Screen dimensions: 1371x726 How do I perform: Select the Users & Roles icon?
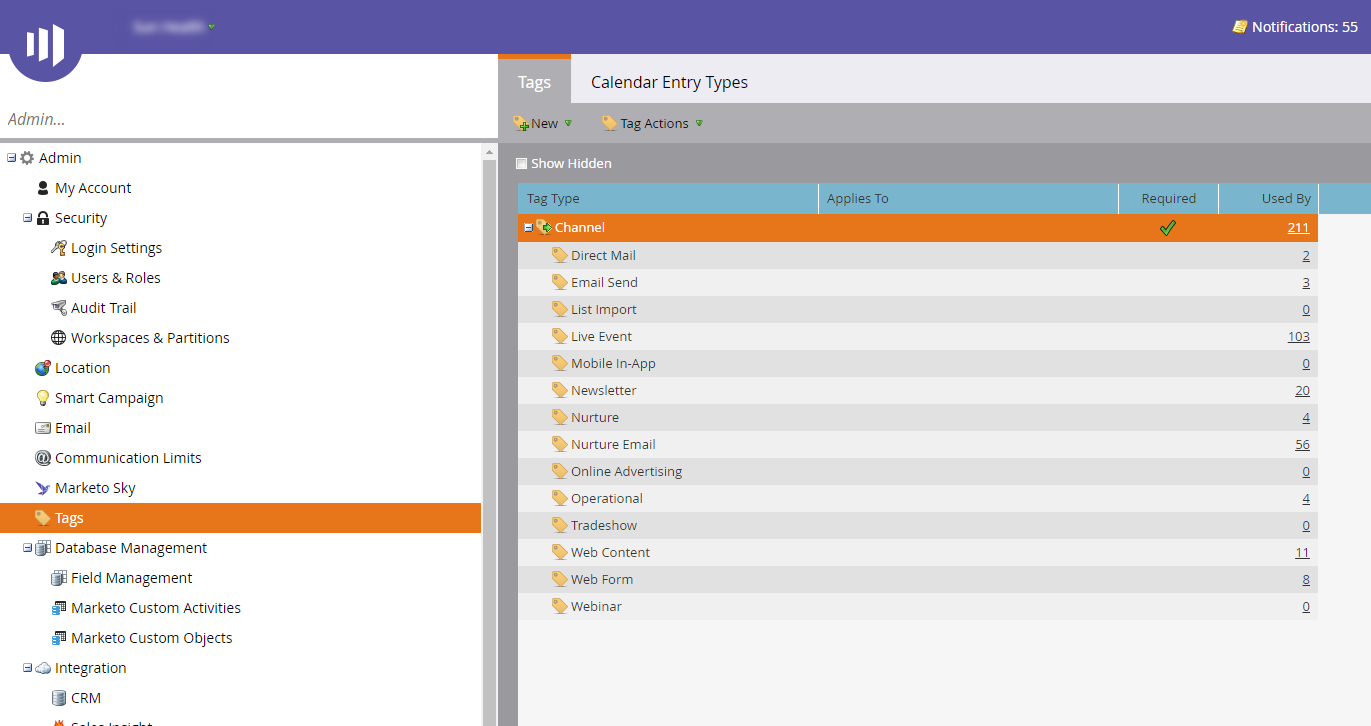click(x=58, y=278)
